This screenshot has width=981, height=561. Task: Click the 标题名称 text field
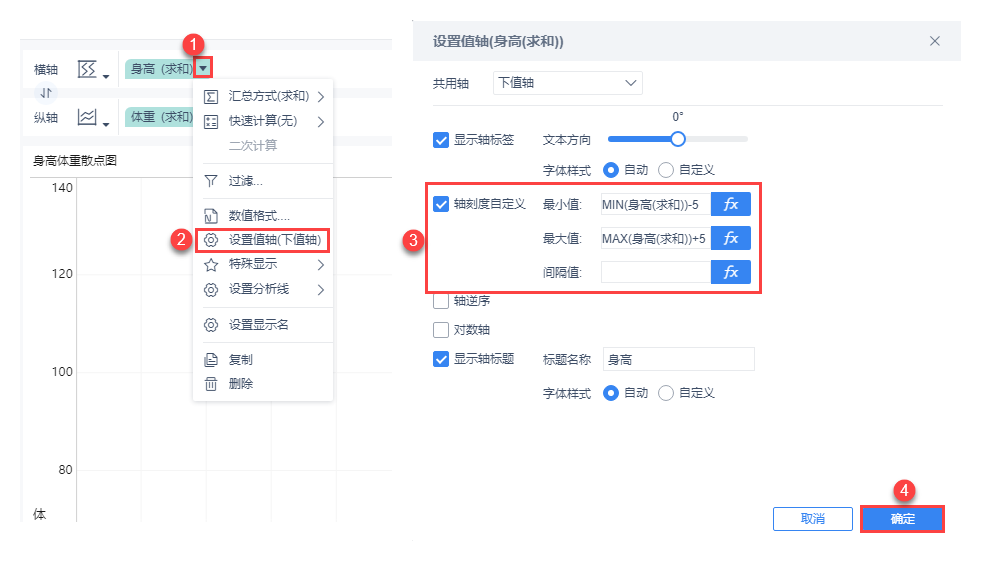678,359
